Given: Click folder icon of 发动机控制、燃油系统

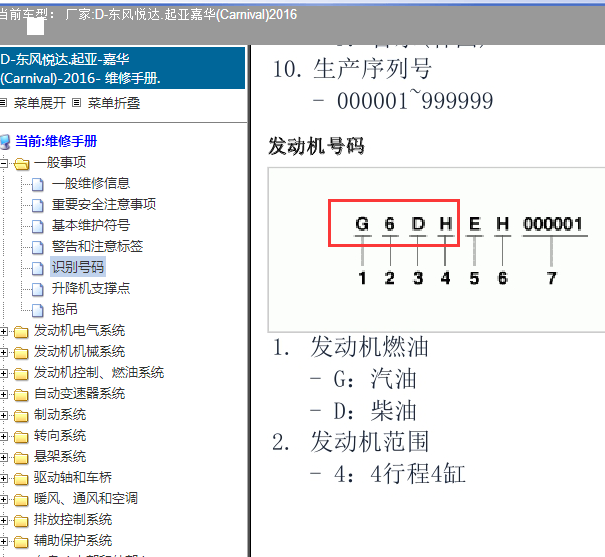Looking at the screenshot, I should 21,373.
